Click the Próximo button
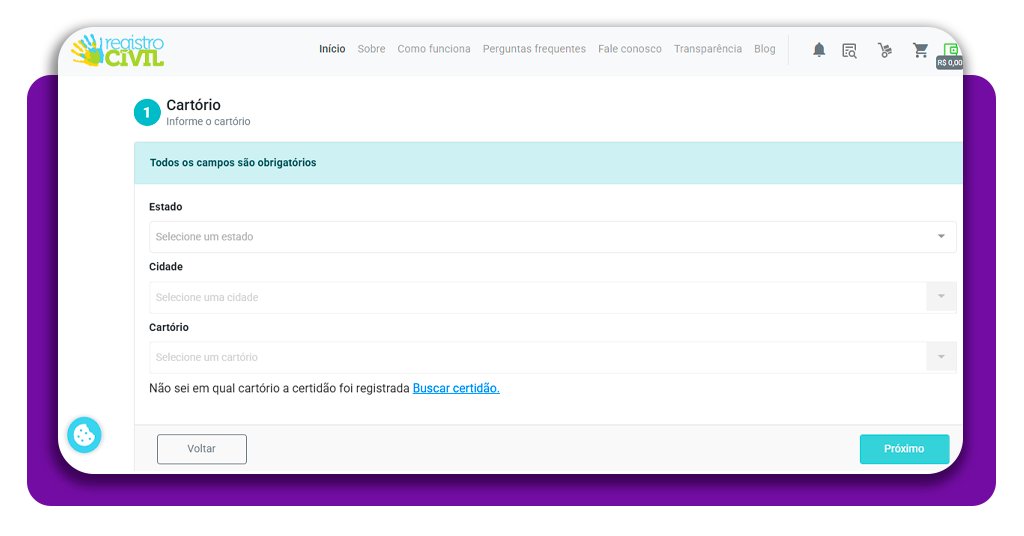The height and width of the screenshot is (536, 1024). 904,449
